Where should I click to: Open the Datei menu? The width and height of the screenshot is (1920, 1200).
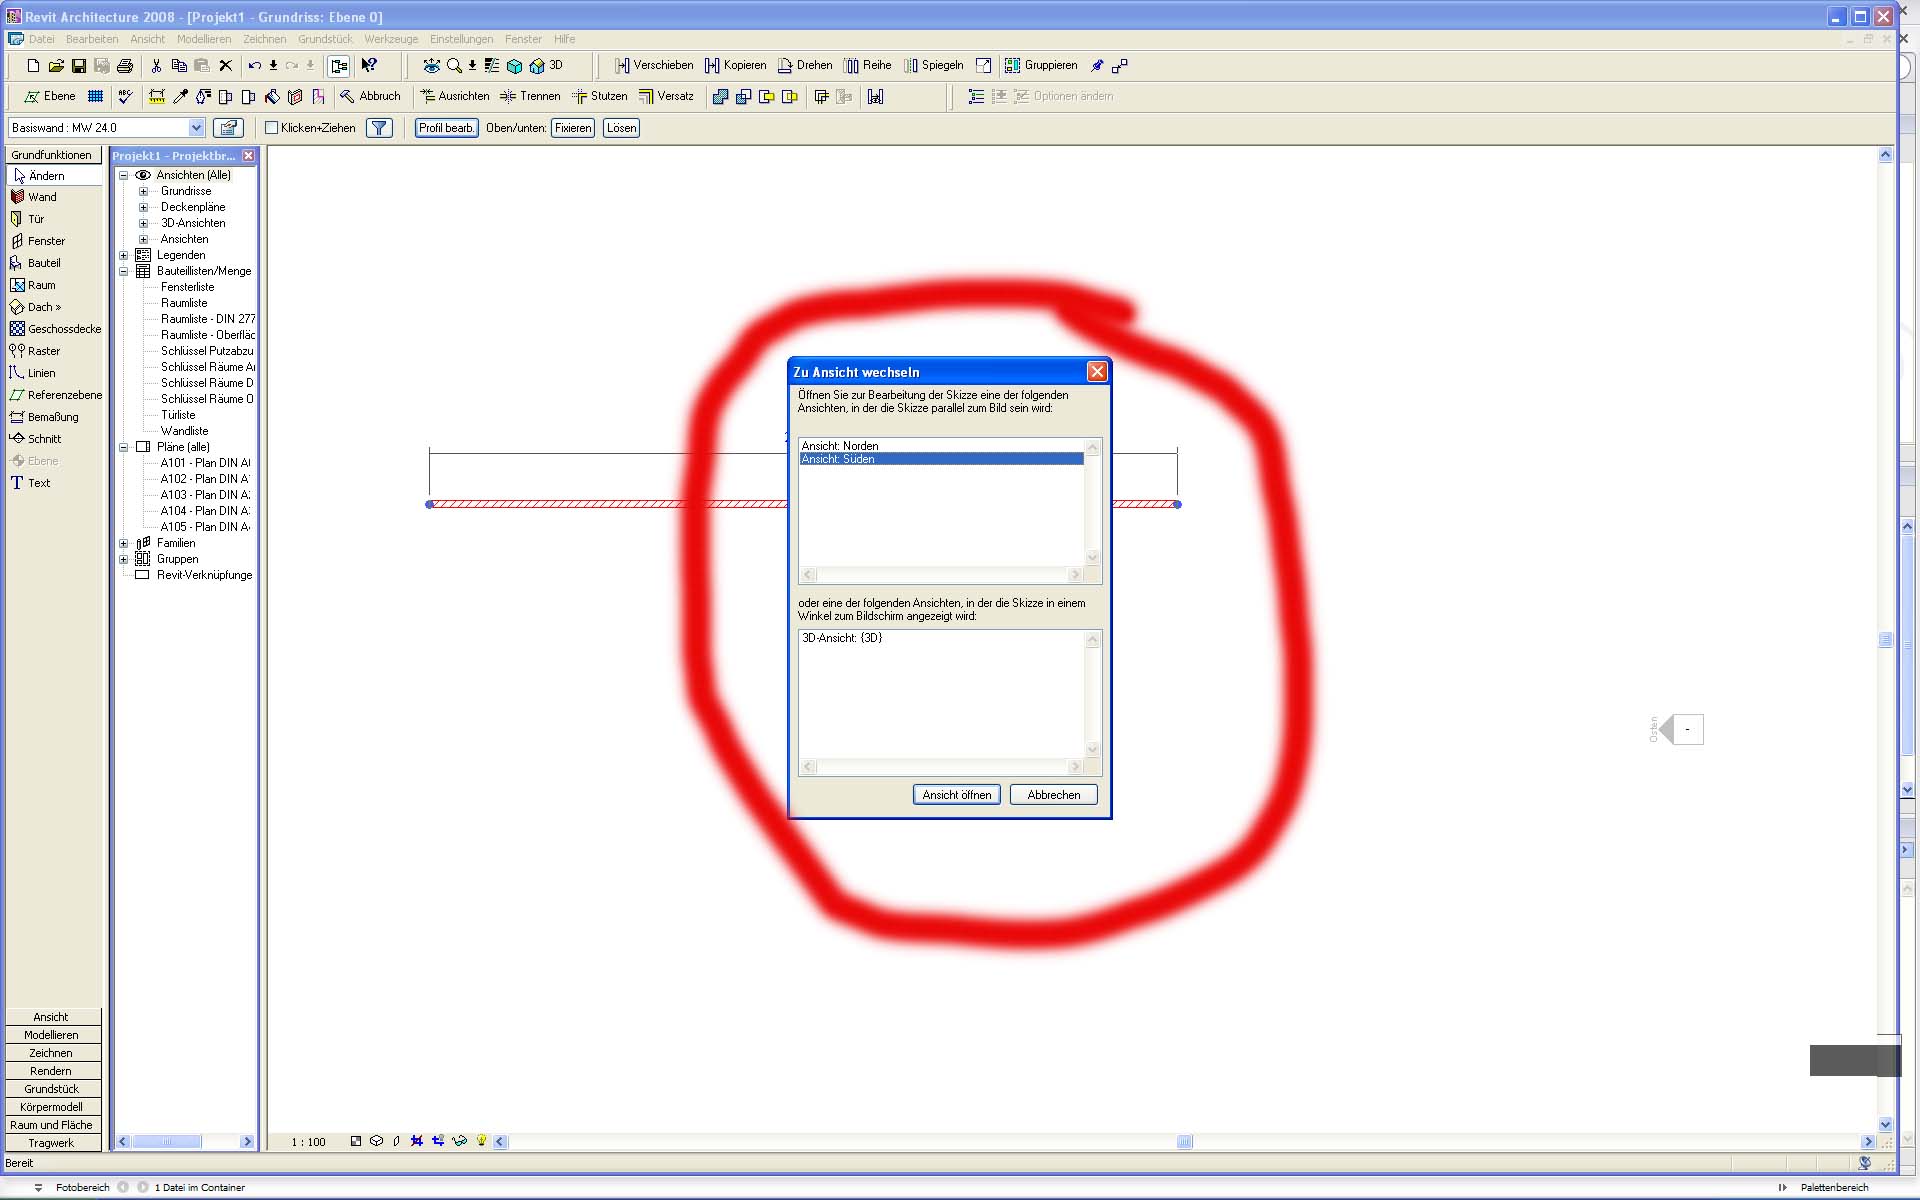[42, 39]
